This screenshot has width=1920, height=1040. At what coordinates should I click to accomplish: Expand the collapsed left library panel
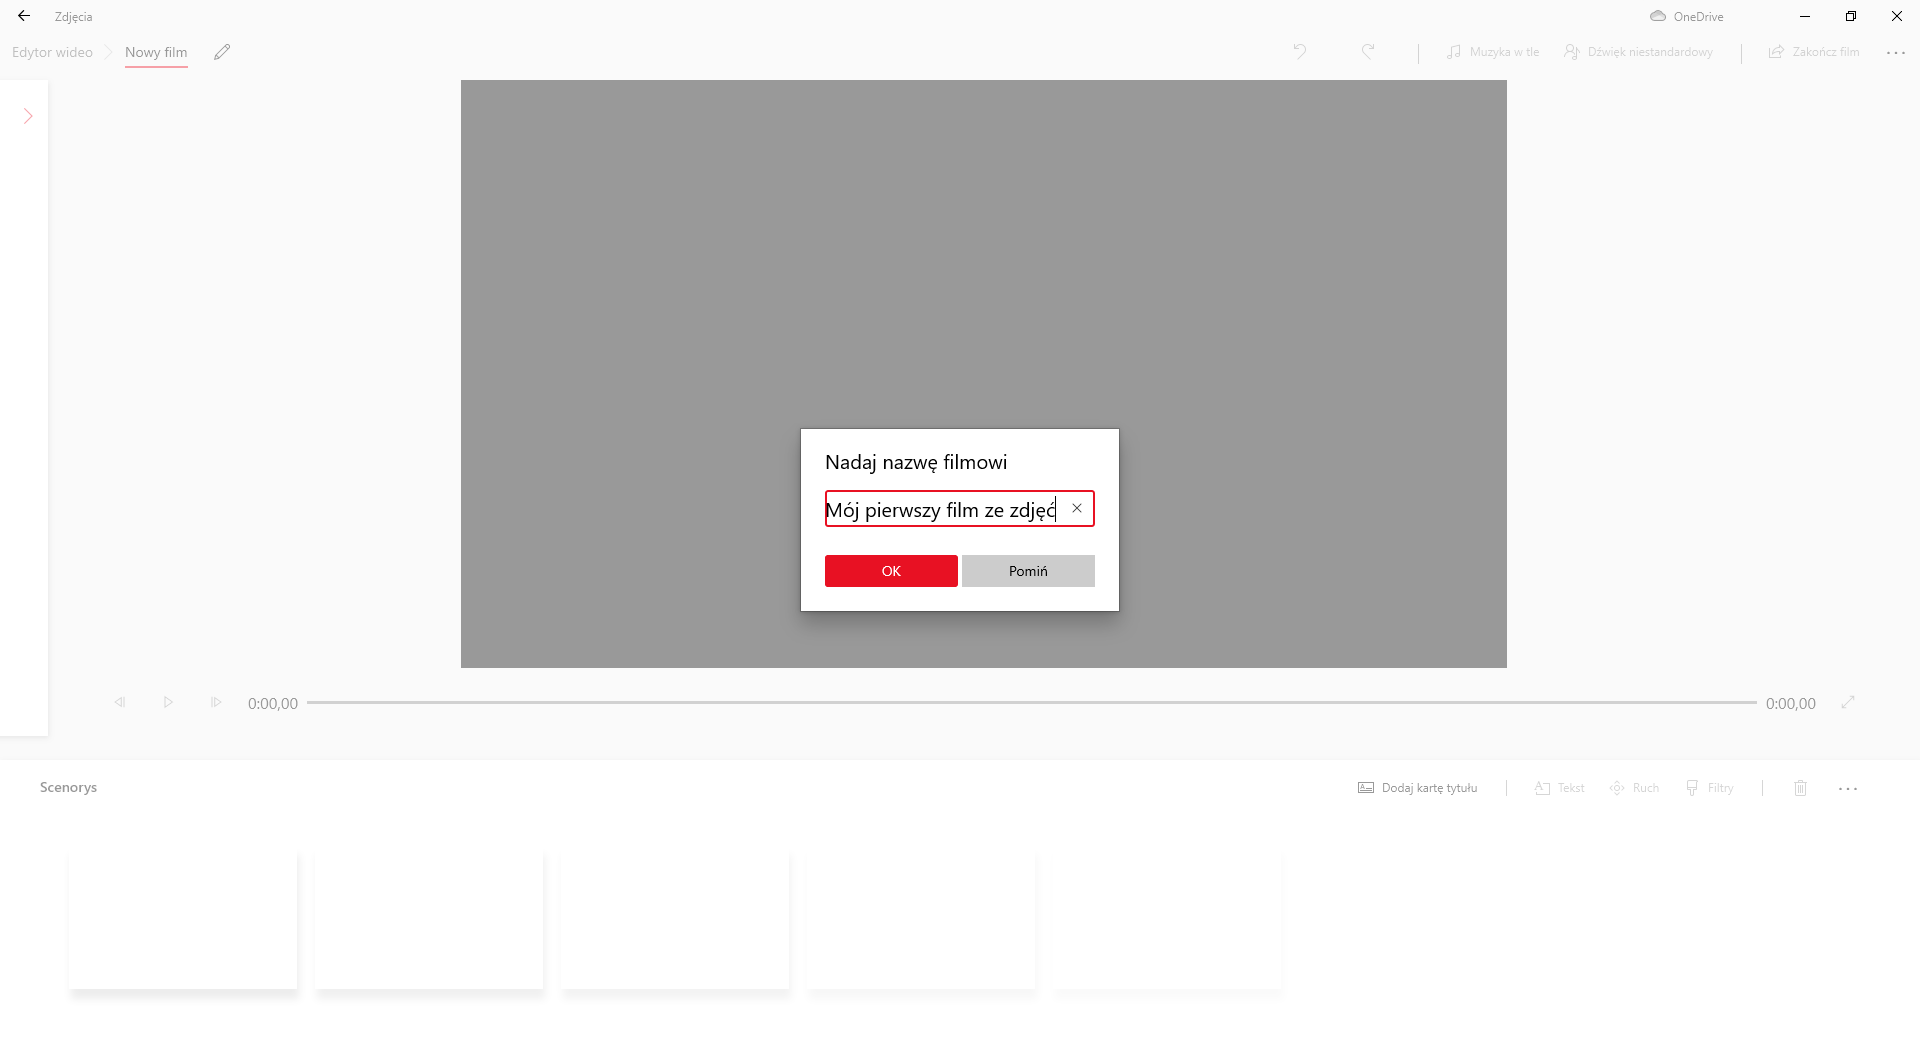coord(28,116)
